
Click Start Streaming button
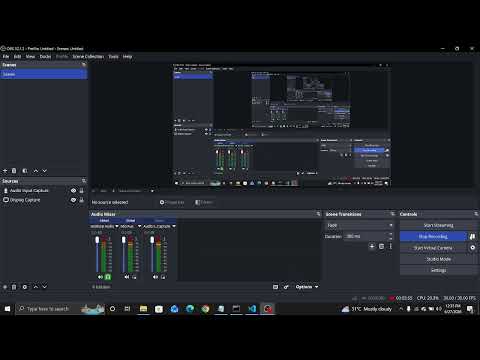[x=439, y=225]
